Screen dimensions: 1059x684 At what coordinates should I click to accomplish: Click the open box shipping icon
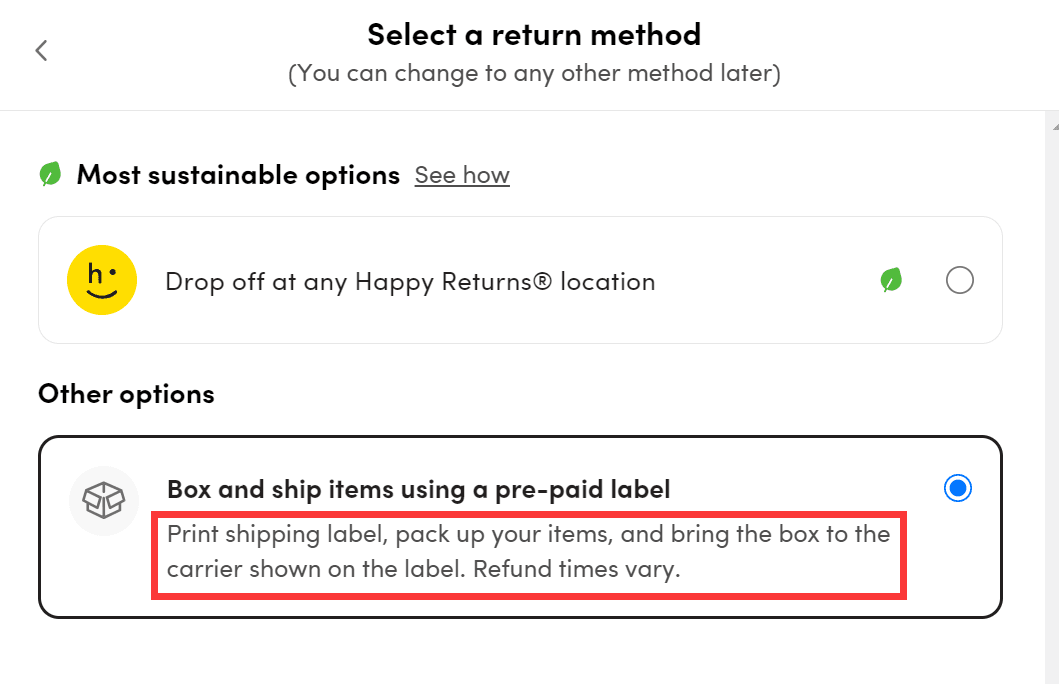[x=103, y=500]
